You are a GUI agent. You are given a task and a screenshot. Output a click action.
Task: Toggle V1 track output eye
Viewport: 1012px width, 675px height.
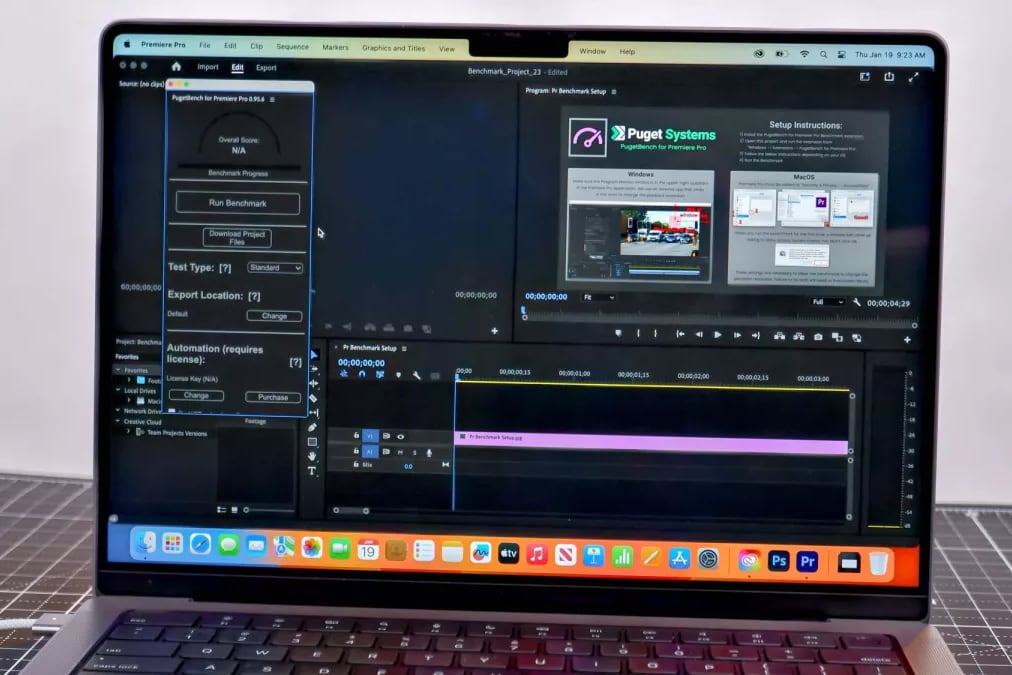400,437
